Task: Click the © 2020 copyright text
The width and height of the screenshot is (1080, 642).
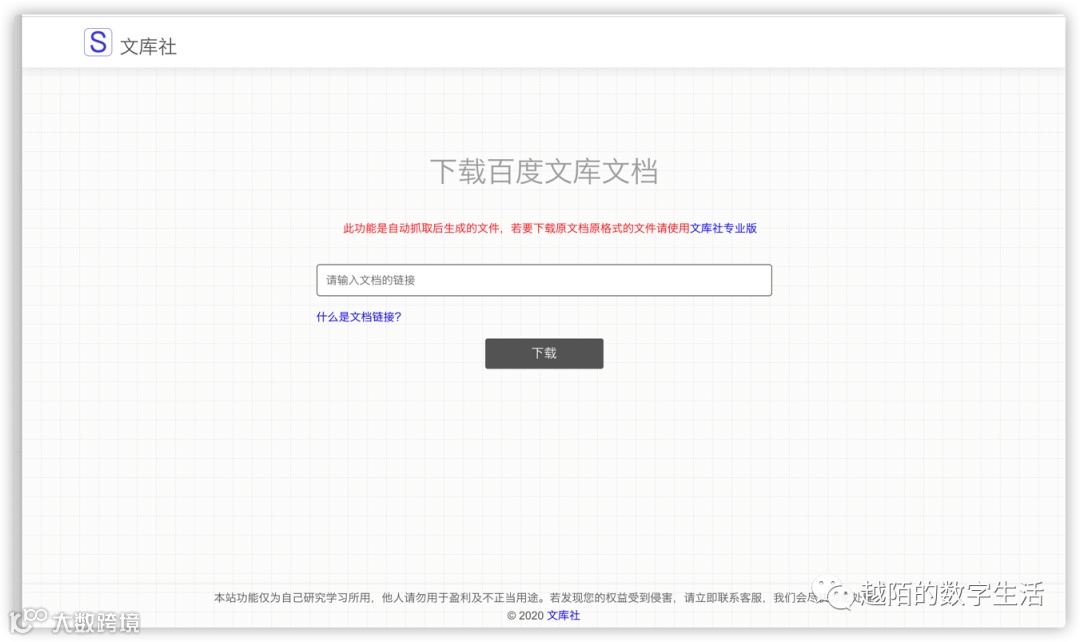Action: pyautogui.click(x=526, y=615)
